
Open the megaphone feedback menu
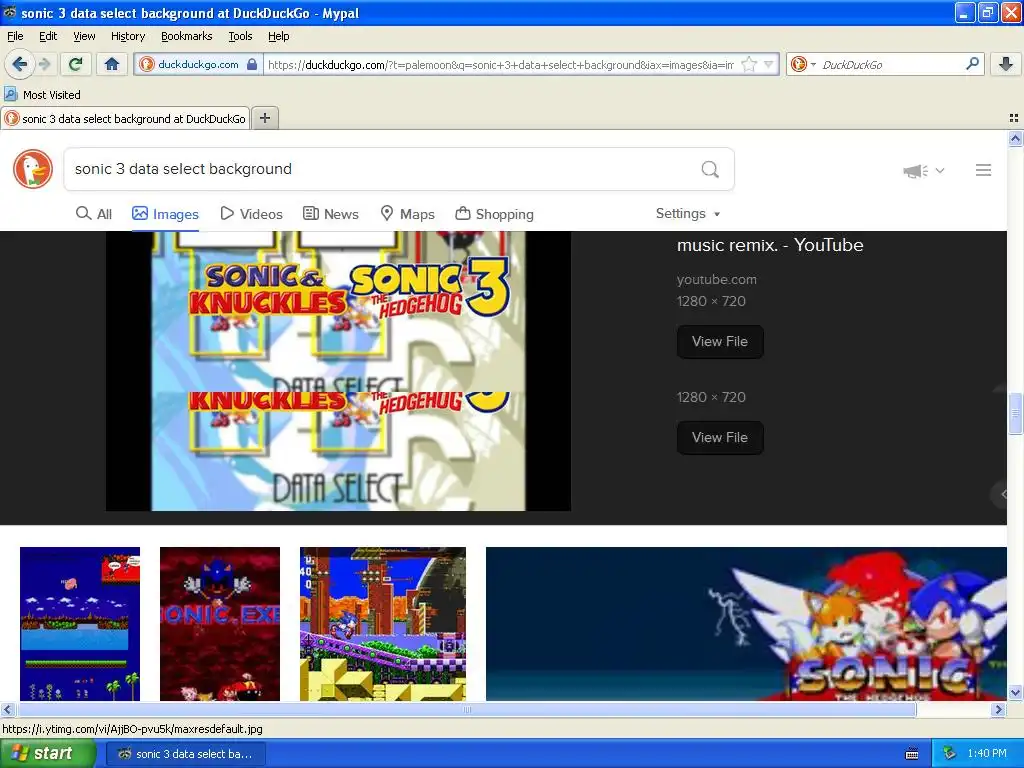(x=923, y=170)
